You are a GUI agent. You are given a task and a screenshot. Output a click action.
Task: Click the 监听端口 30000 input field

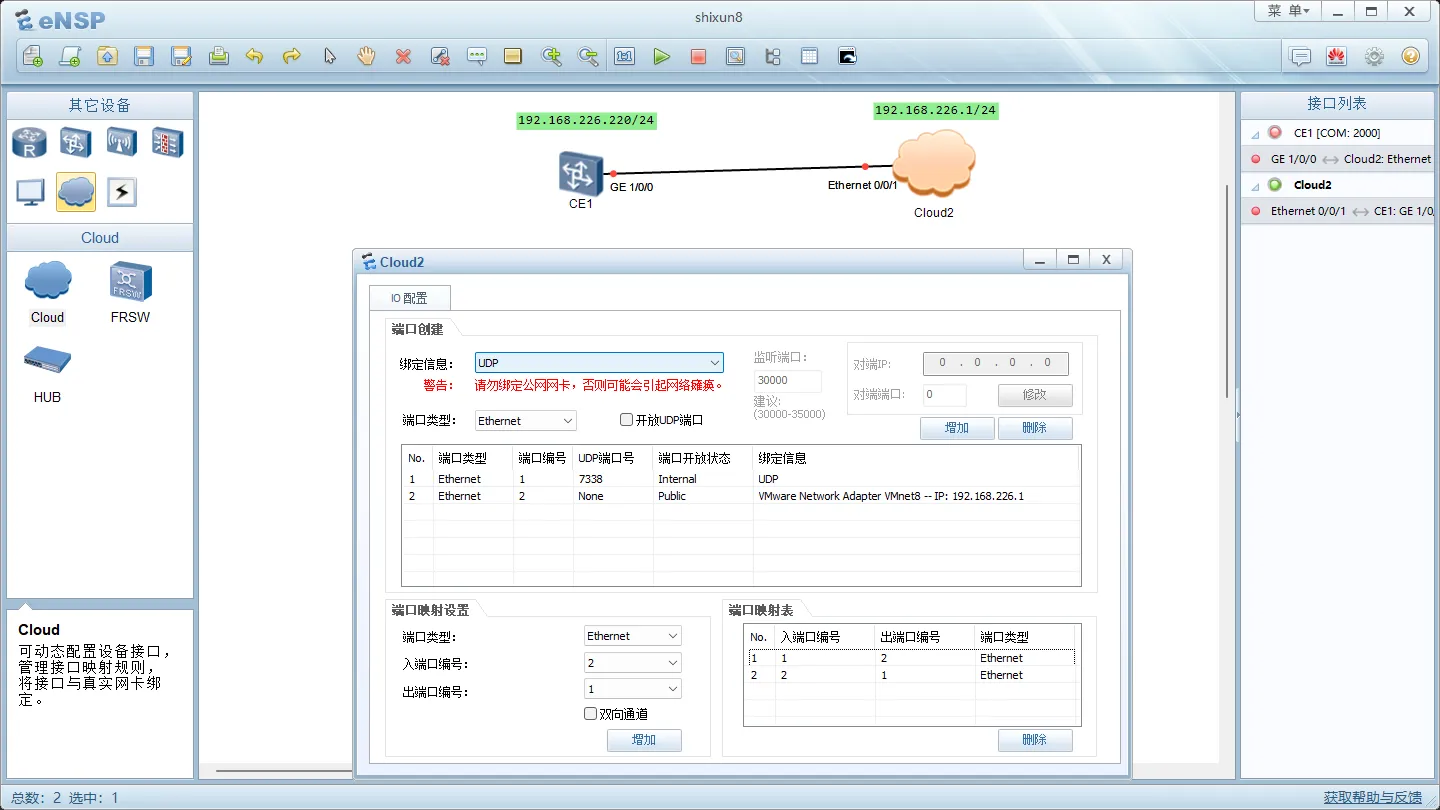click(x=788, y=381)
